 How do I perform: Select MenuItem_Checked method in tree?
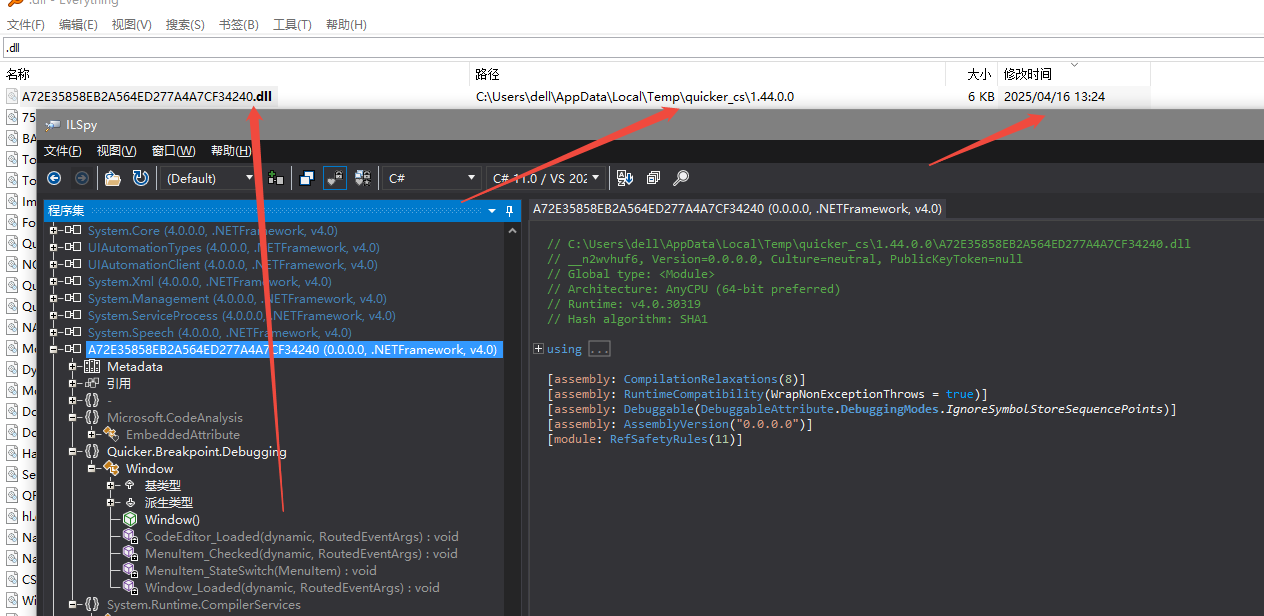point(301,554)
